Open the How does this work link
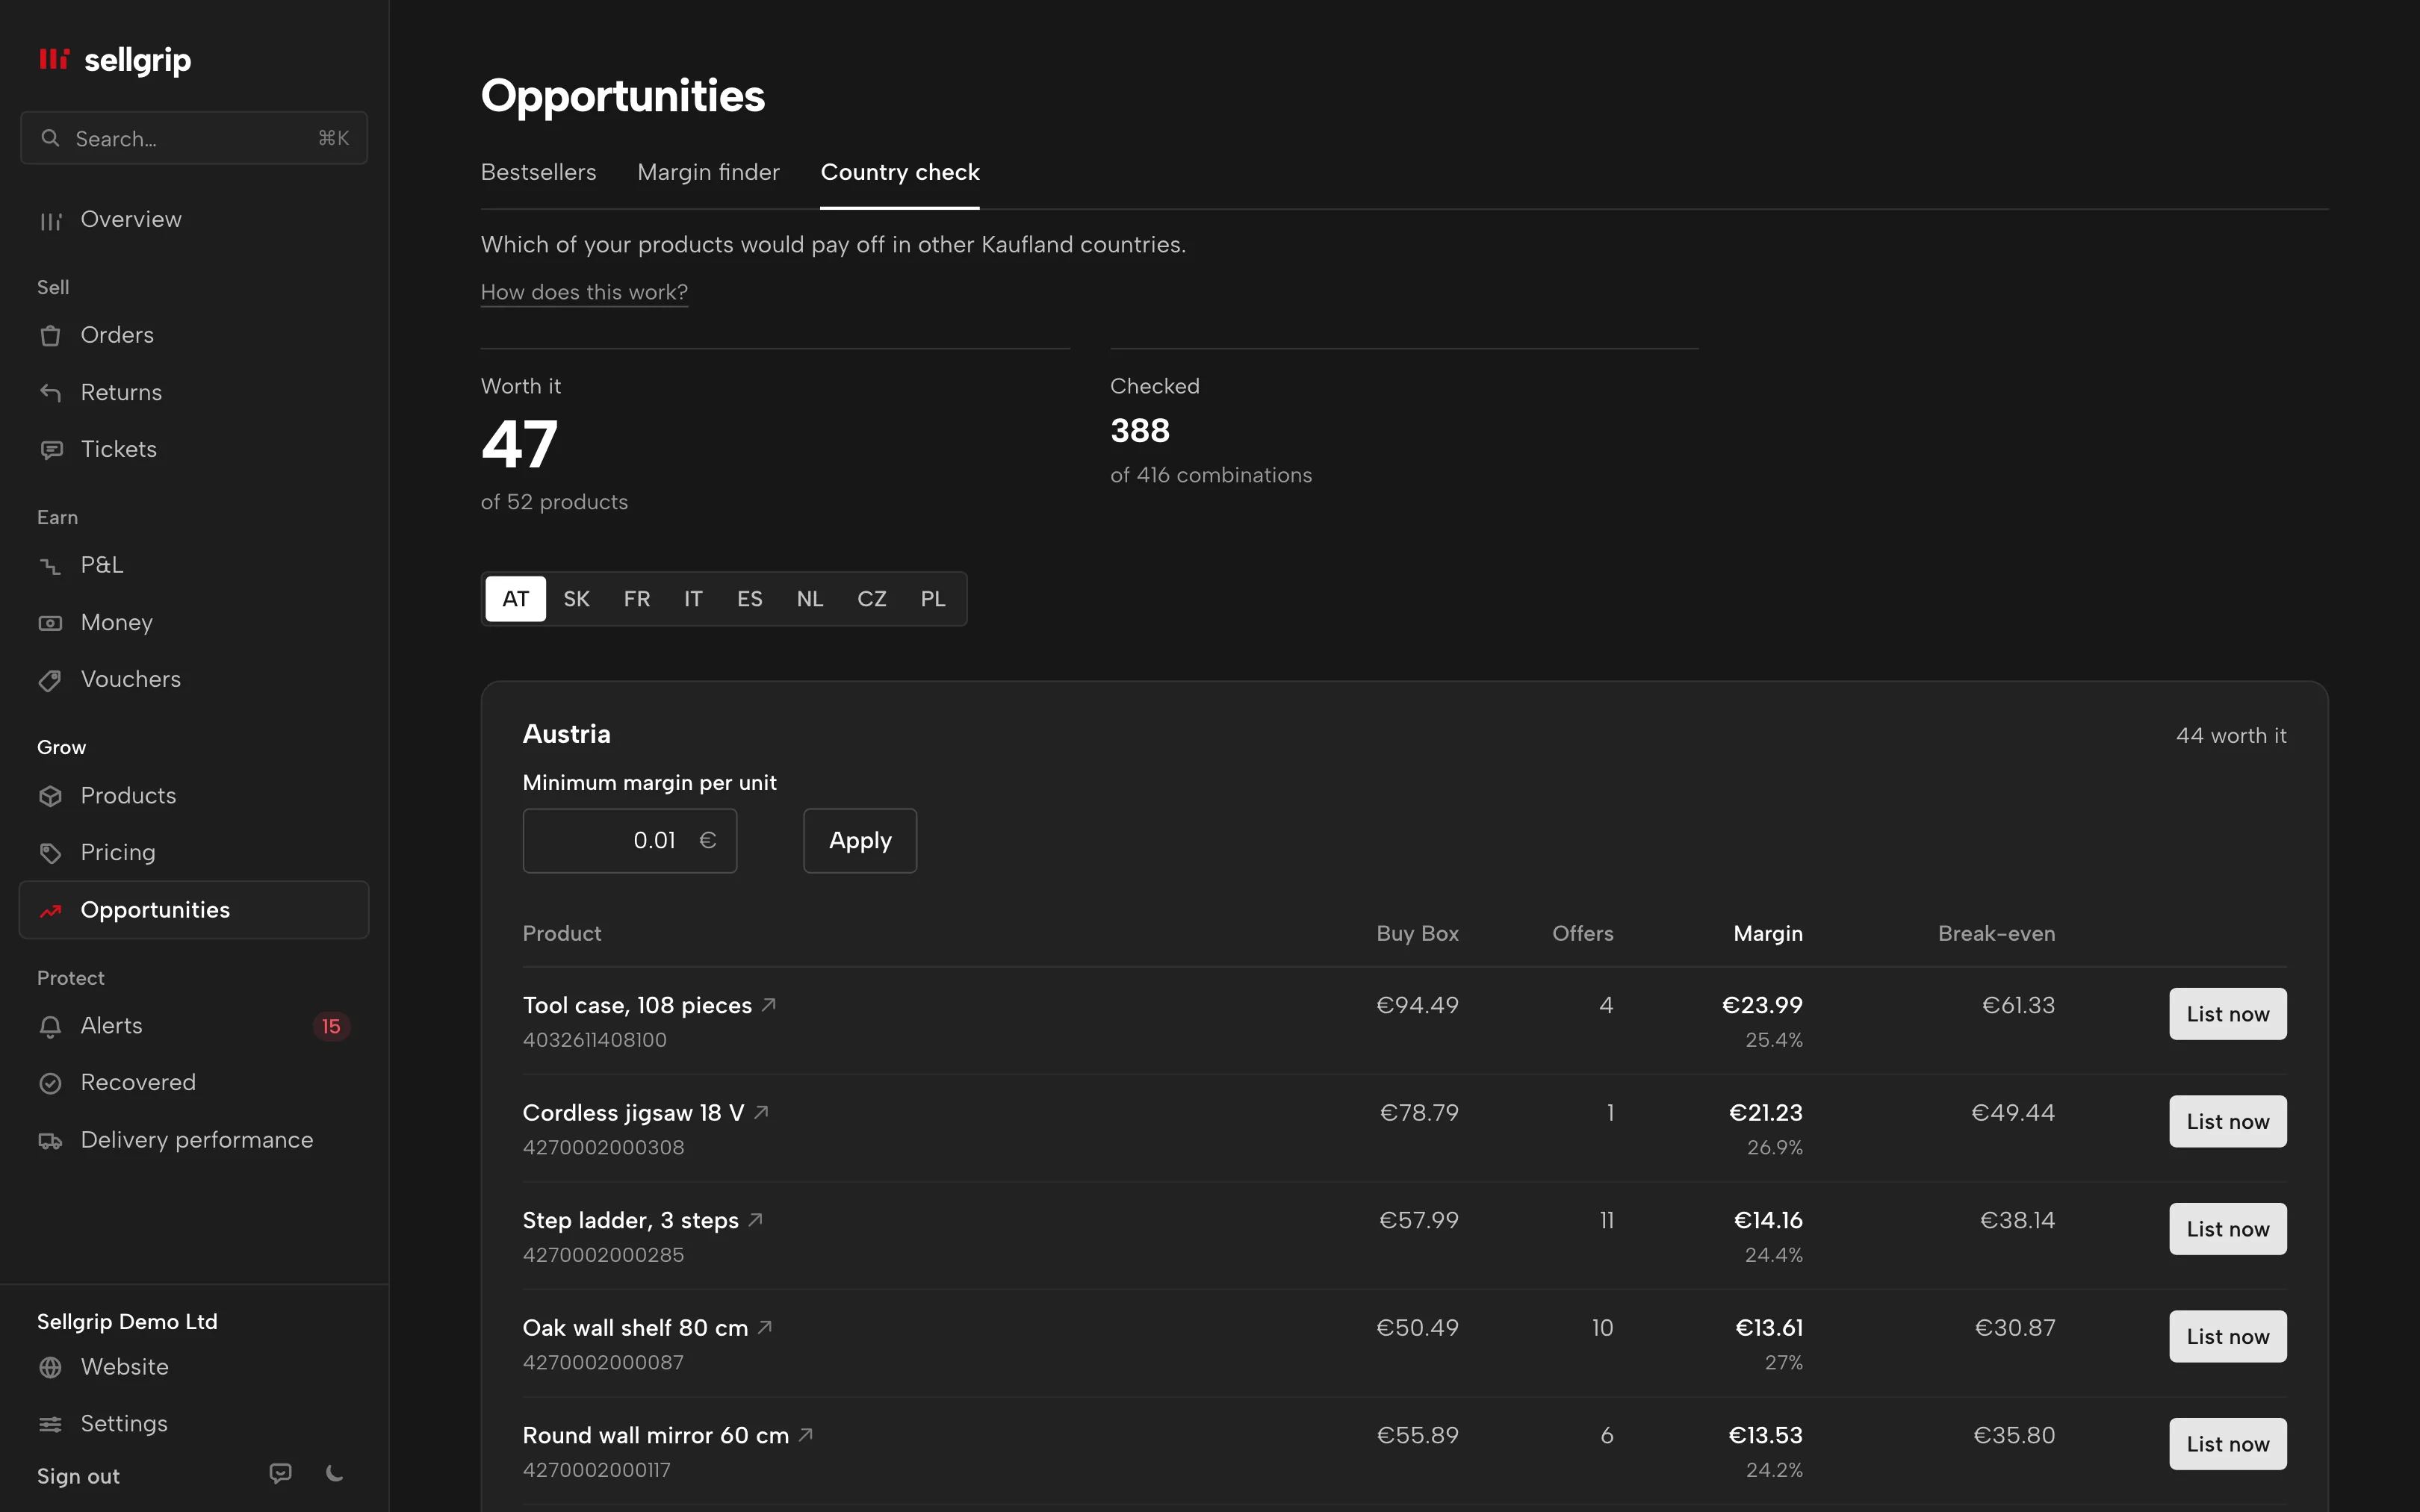The height and width of the screenshot is (1512, 2420). pos(584,292)
